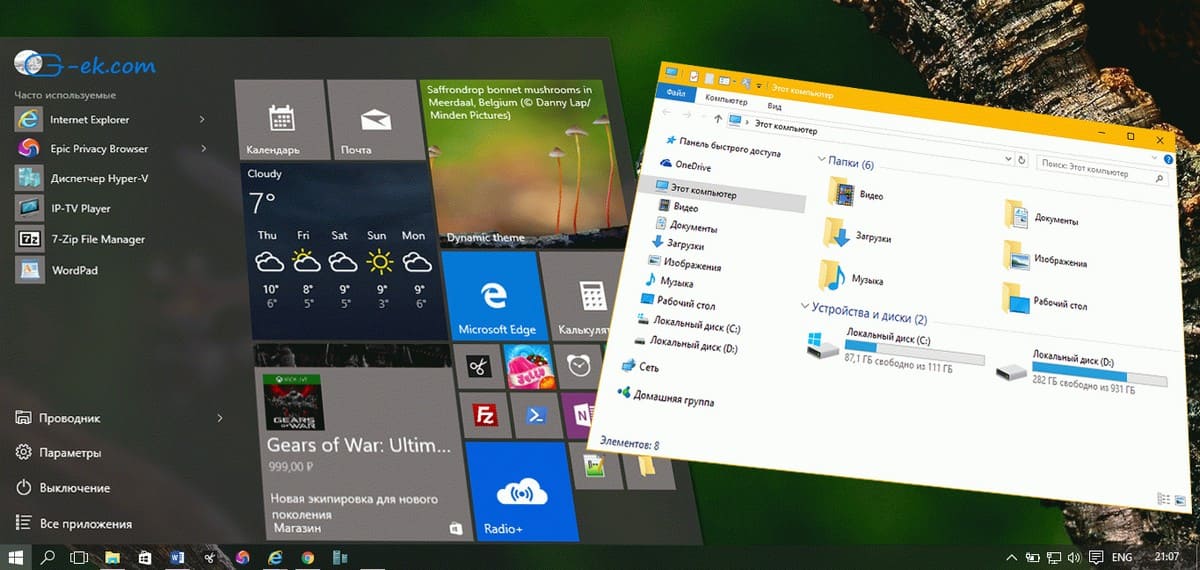
Task: Open the OneNote tile
Action: (x=581, y=415)
